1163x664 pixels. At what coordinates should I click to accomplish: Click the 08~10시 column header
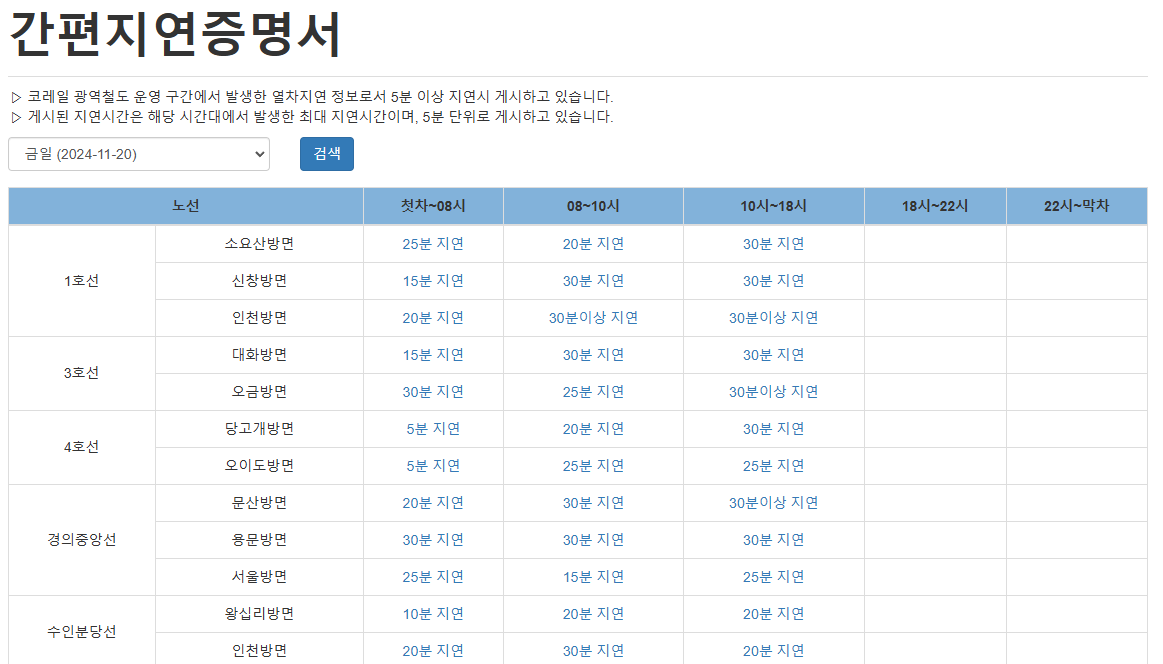(593, 206)
